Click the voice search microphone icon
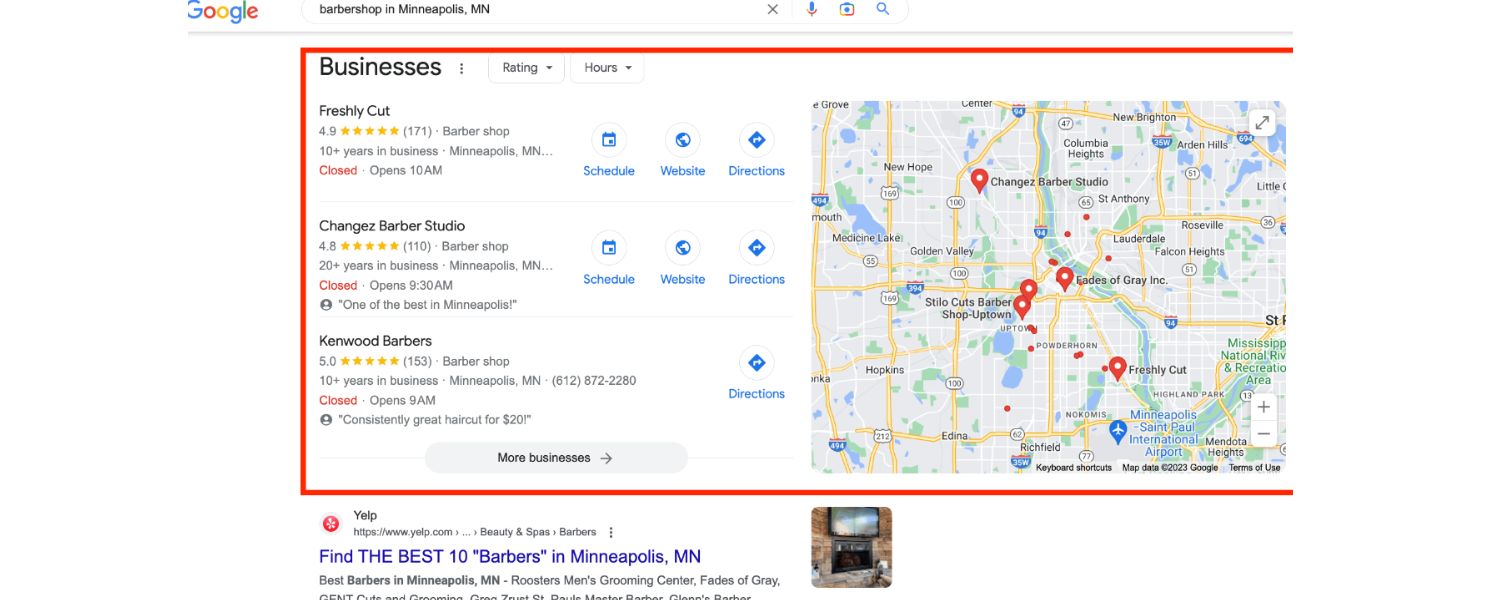 [810, 8]
